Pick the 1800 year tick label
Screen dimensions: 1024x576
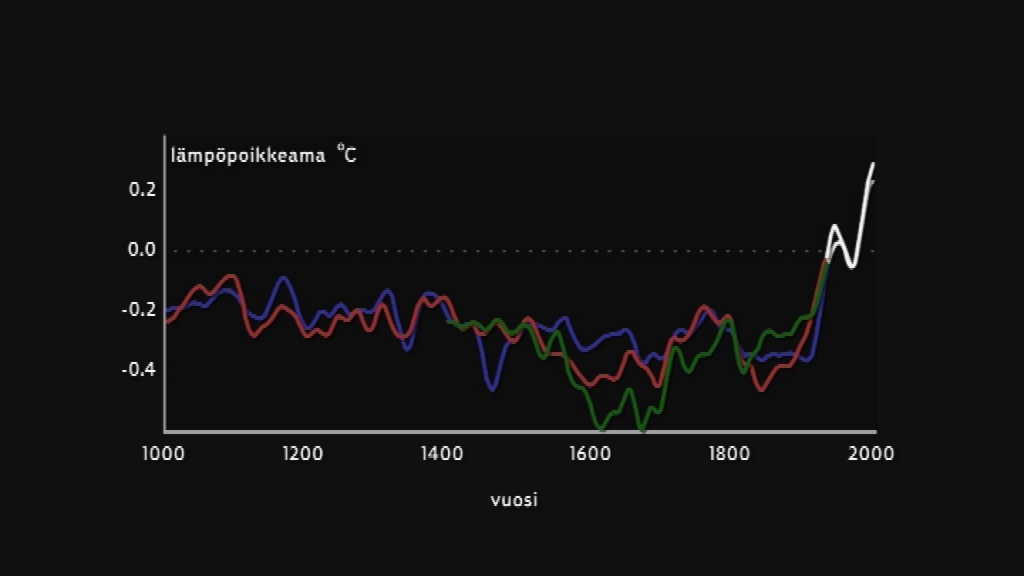[x=729, y=453]
